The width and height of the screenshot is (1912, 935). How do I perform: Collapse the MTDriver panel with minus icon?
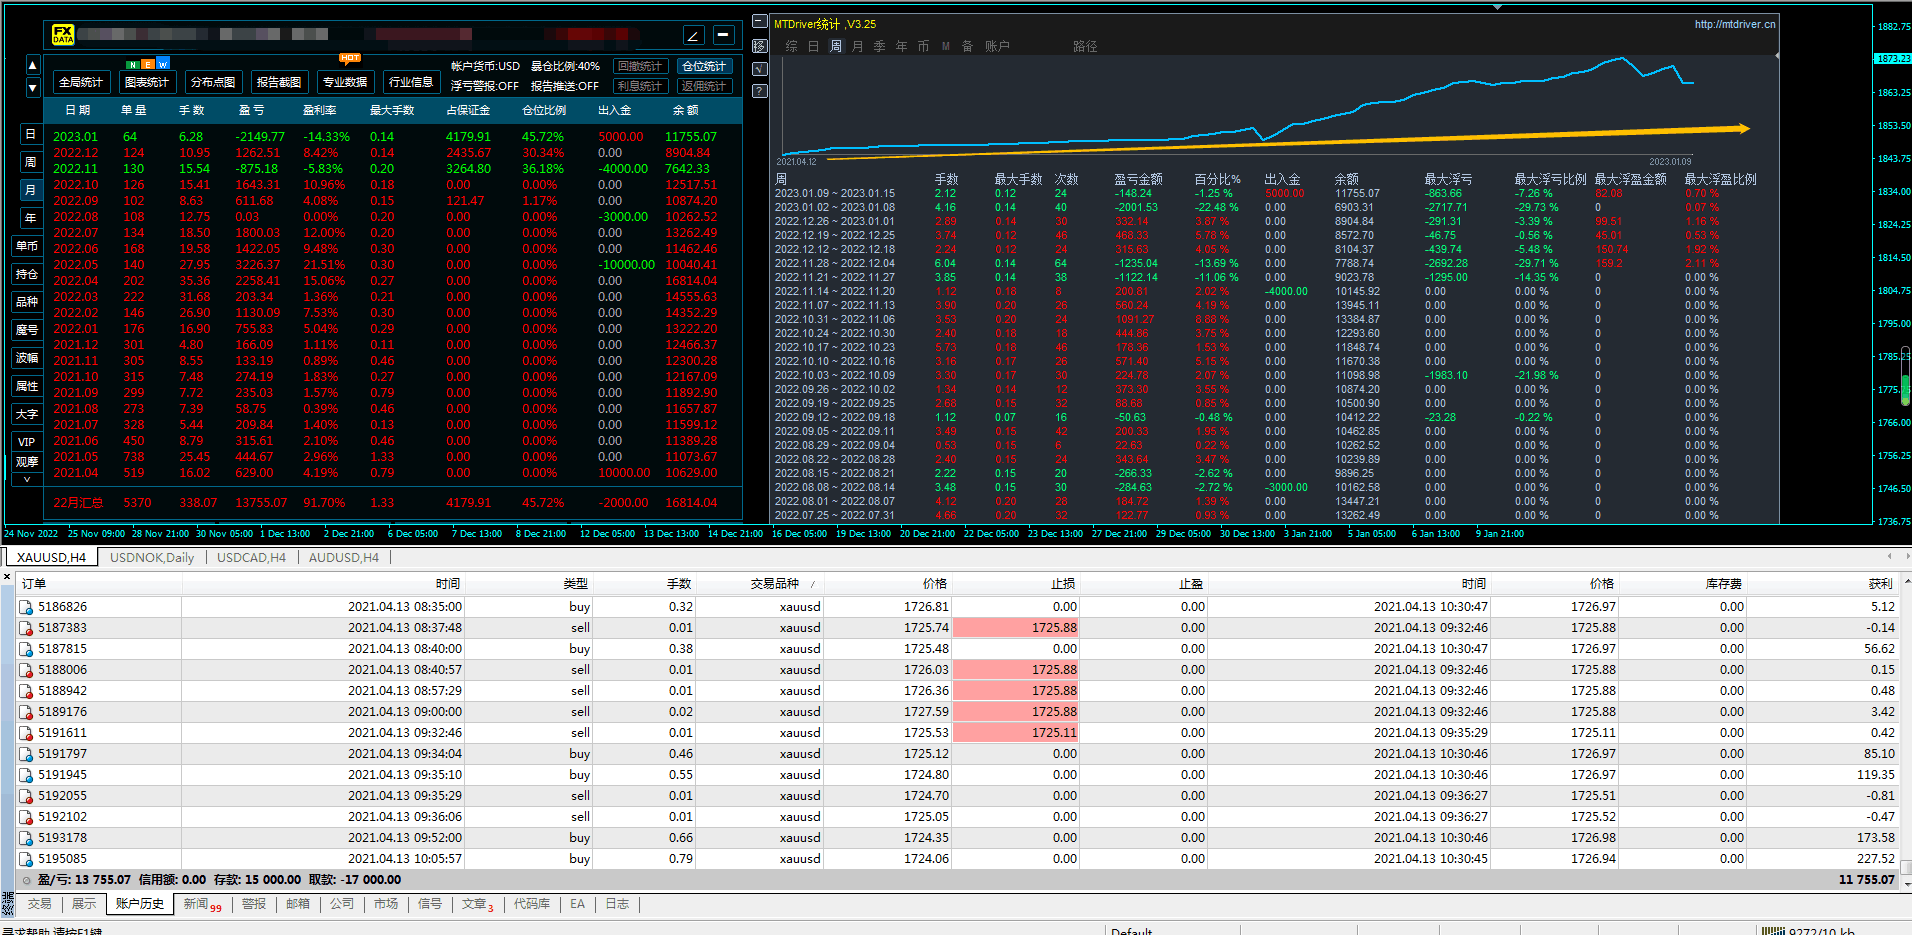point(760,21)
